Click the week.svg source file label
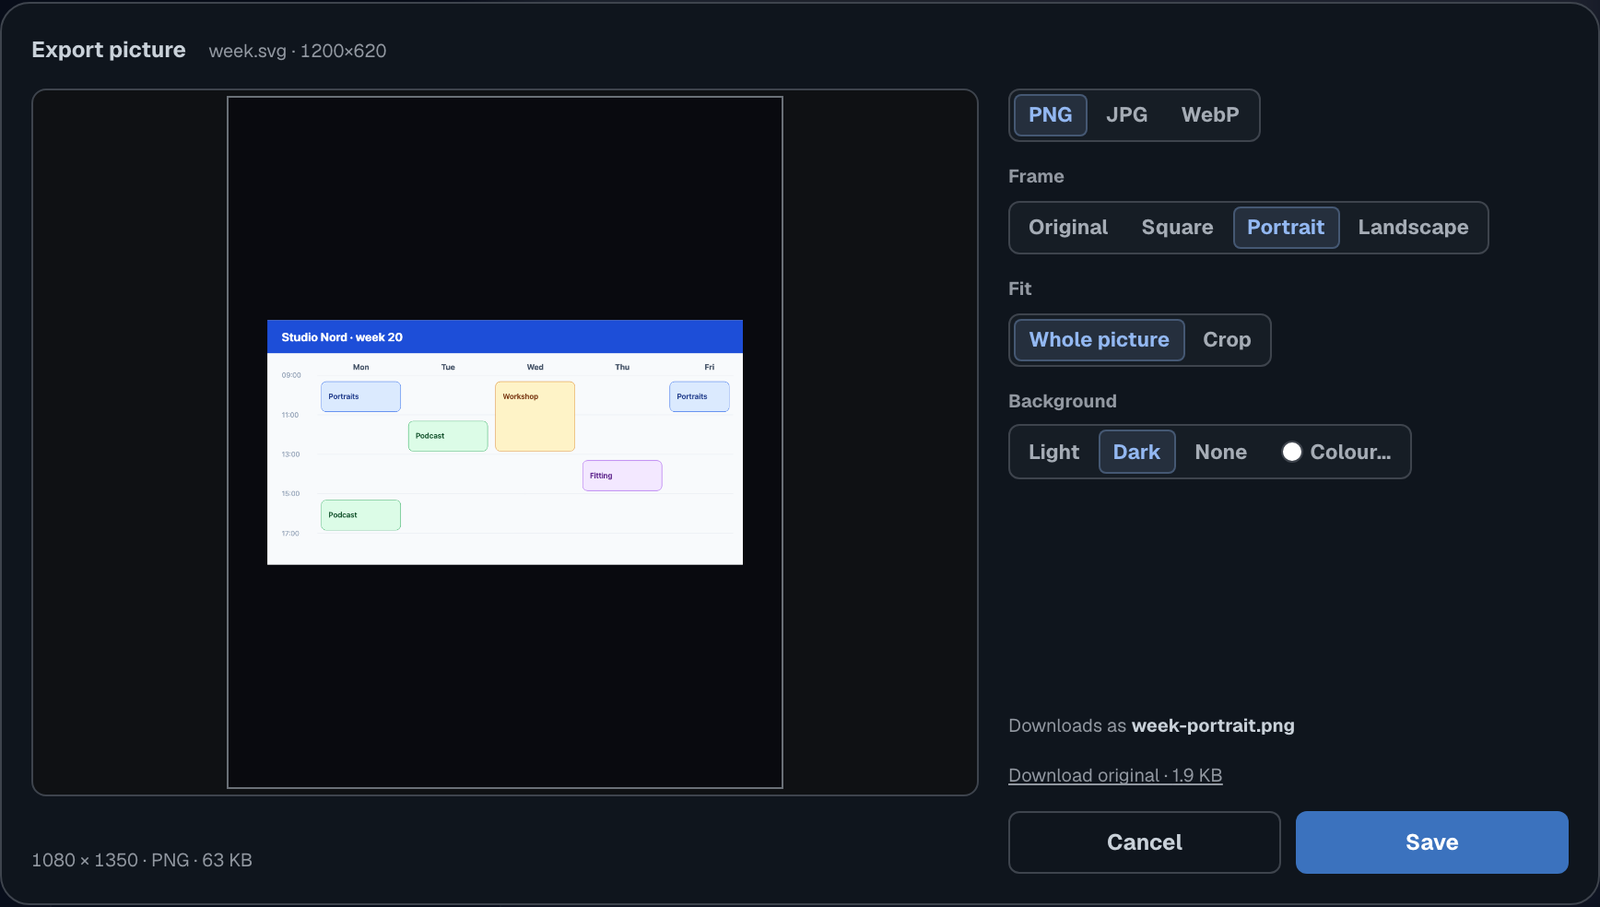Image resolution: width=1600 pixels, height=907 pixels. coord(247,51)
